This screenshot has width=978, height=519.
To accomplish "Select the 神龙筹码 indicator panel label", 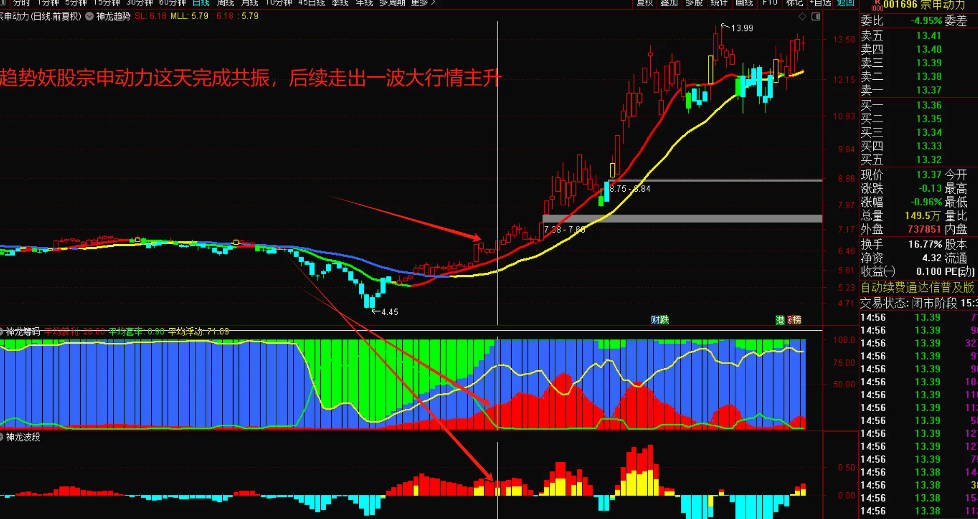I will (23, 332).
